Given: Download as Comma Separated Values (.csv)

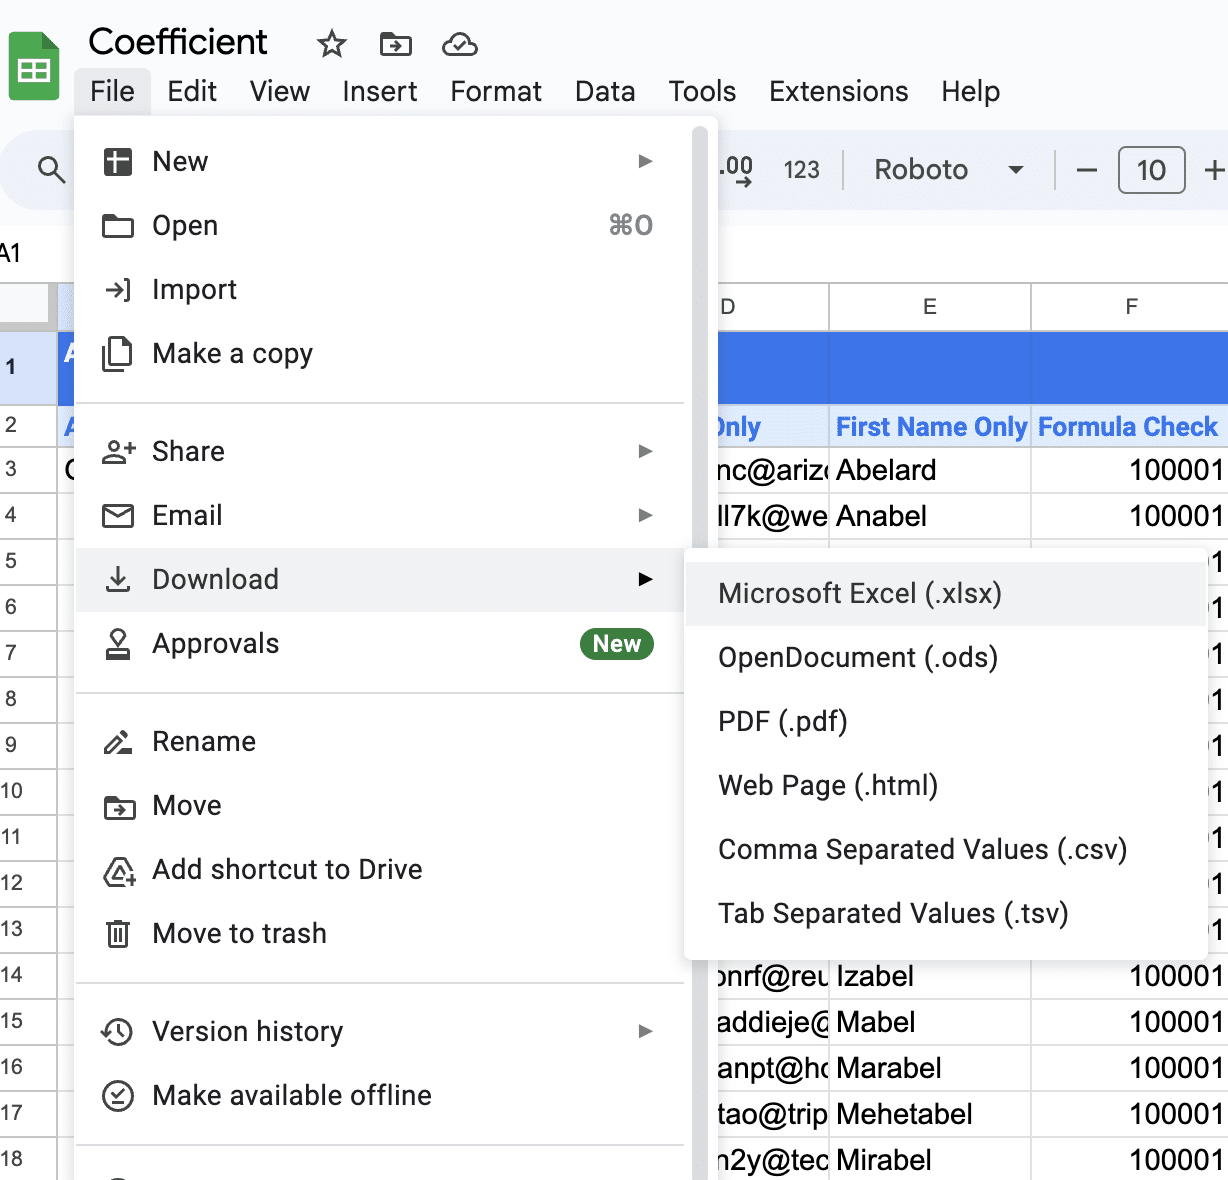Looking at the screenshot, I should coord(945,849).
